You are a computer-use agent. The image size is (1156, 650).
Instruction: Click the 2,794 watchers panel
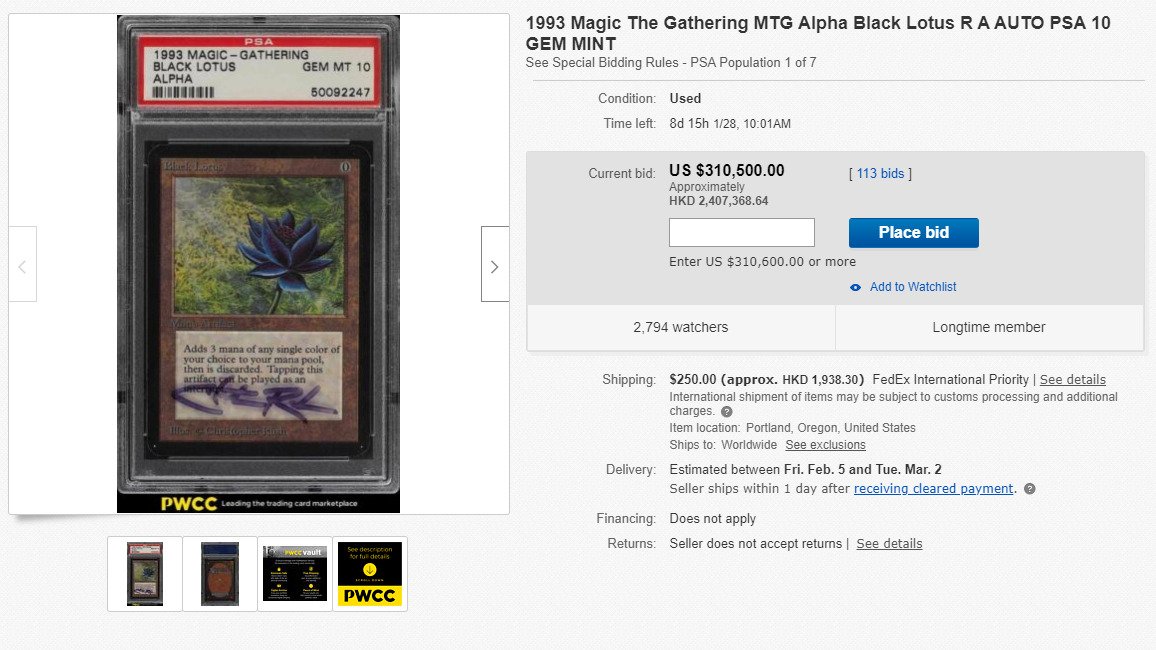(680, 327)
